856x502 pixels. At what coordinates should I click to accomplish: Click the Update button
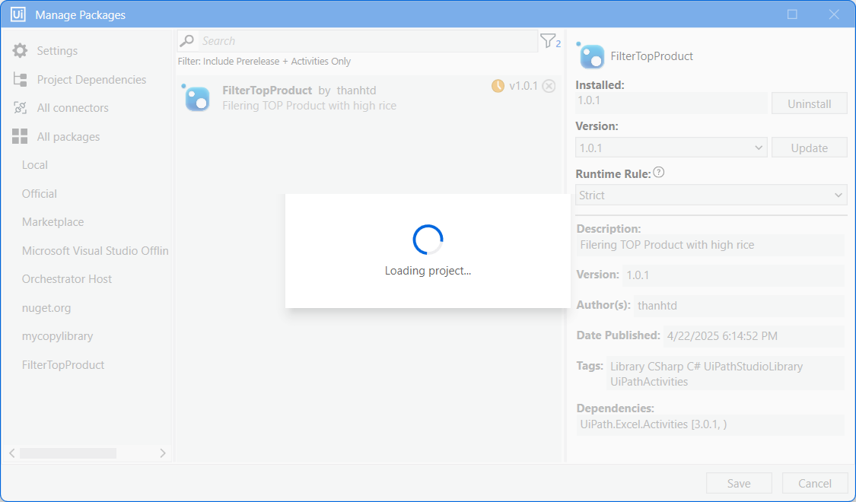coord(809,148)
